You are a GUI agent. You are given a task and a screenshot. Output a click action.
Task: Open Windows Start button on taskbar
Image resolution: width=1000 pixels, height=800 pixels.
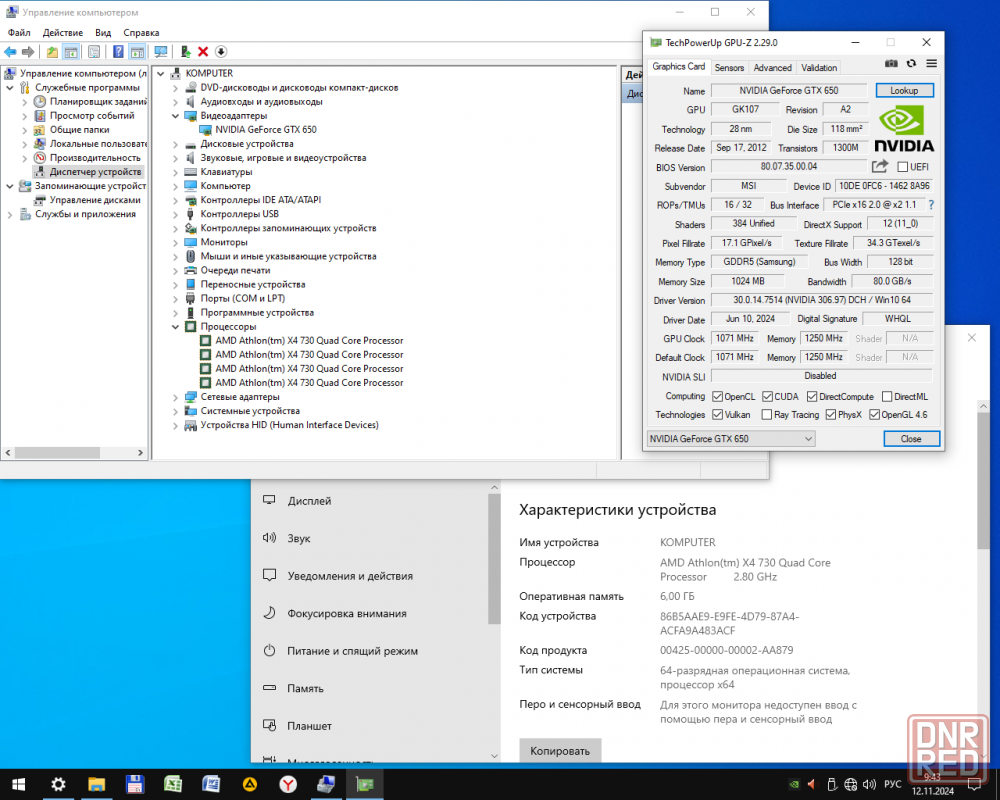pos(18,784)
